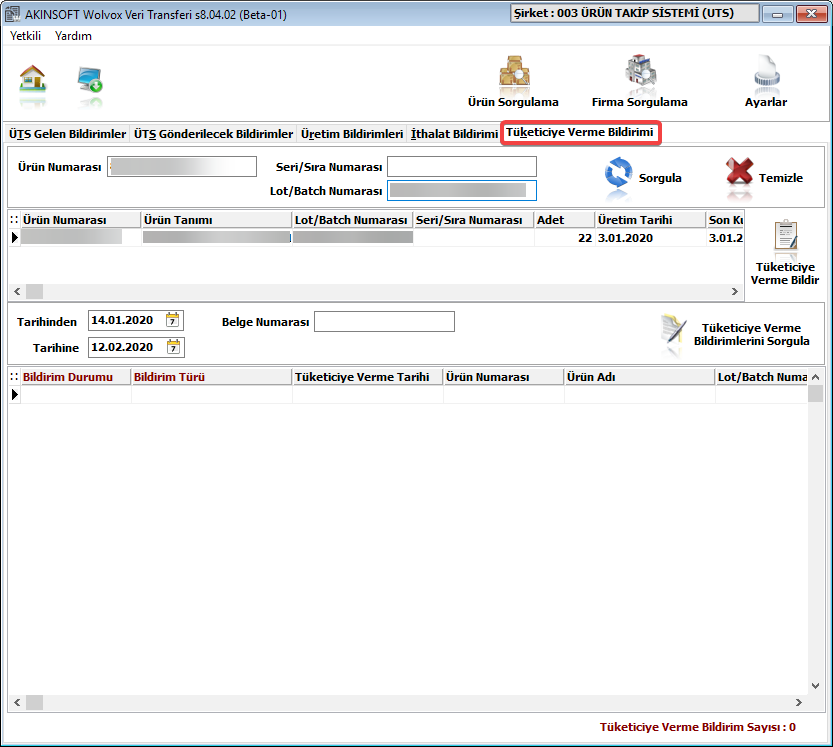The height and width of the screenshot is (747, 833).
Task: Click the Ürün Numarası input field
Action: click(182, 167)
